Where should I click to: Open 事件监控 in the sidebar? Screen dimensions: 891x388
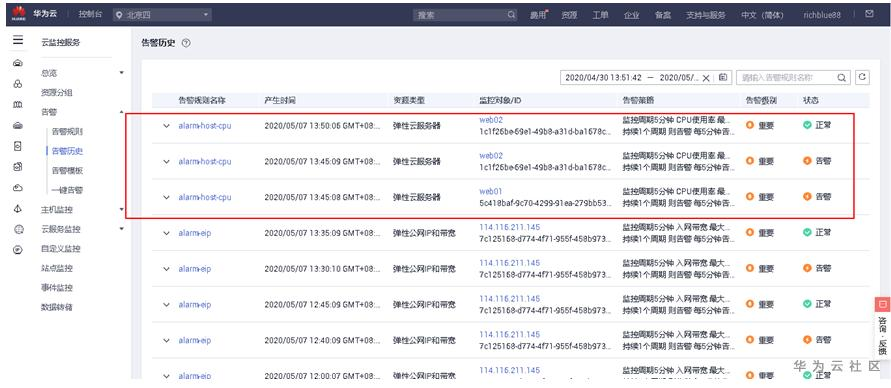point(57,287)
